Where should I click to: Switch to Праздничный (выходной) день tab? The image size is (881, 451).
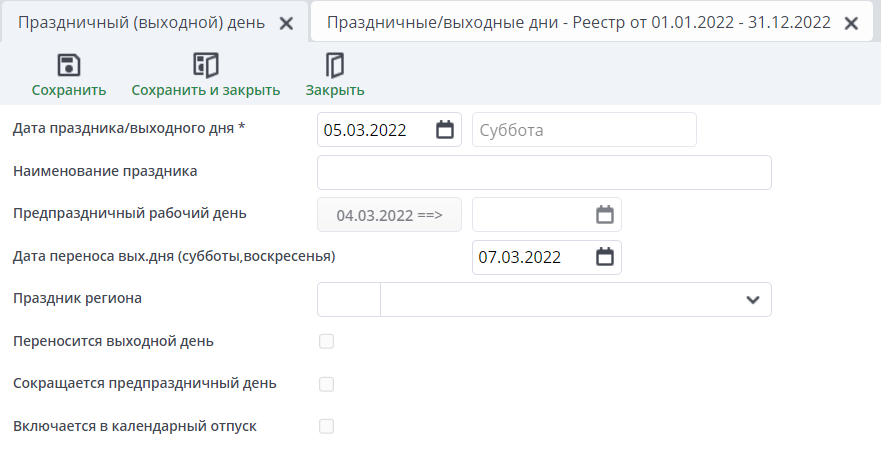coord(144,22)
